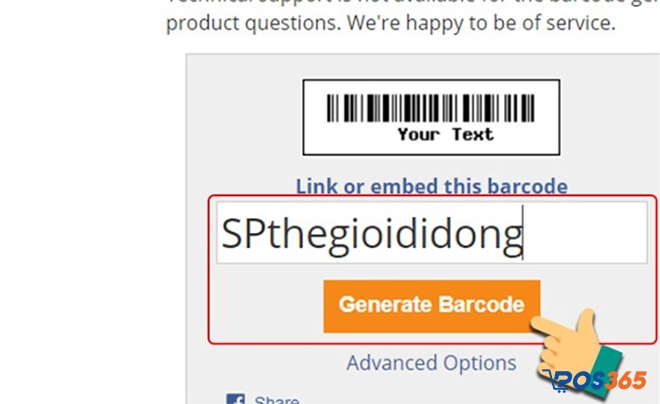Click the Share link beside Facebook icon
This screenshot has width=660, height=404.
pyautogui.click(x=276, y=400)
